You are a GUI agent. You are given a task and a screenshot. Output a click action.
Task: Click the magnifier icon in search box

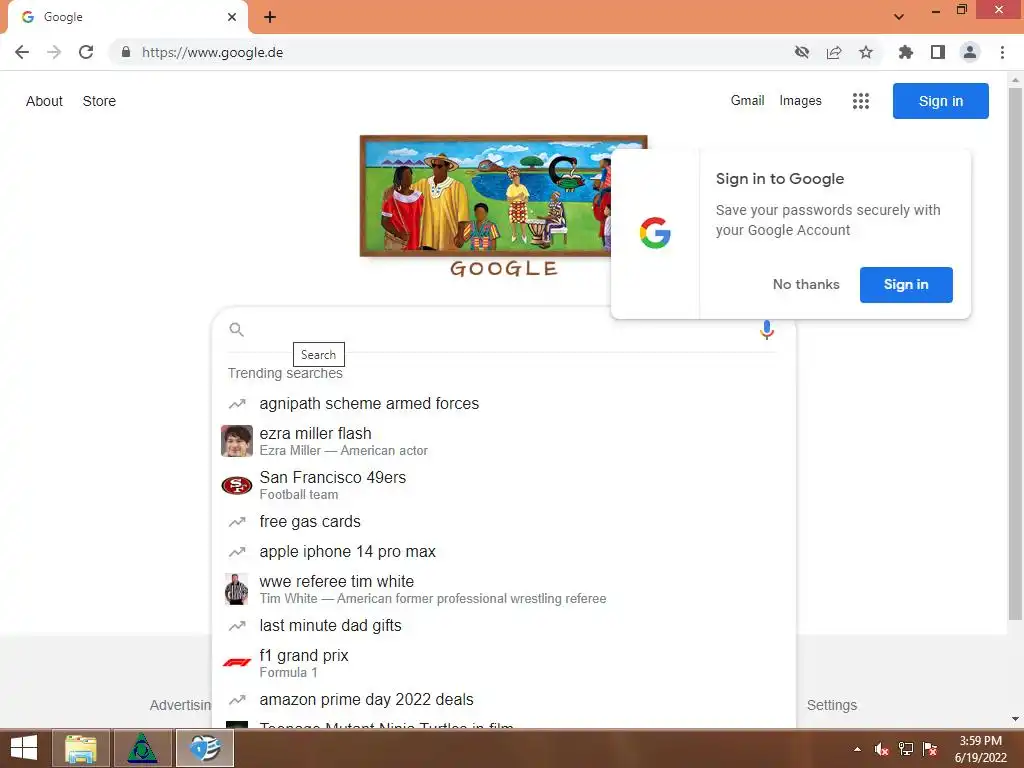(236, 330)
